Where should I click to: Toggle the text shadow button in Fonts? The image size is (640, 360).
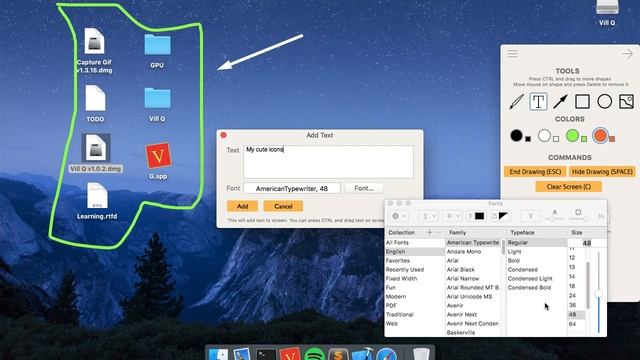click(530, 216)
